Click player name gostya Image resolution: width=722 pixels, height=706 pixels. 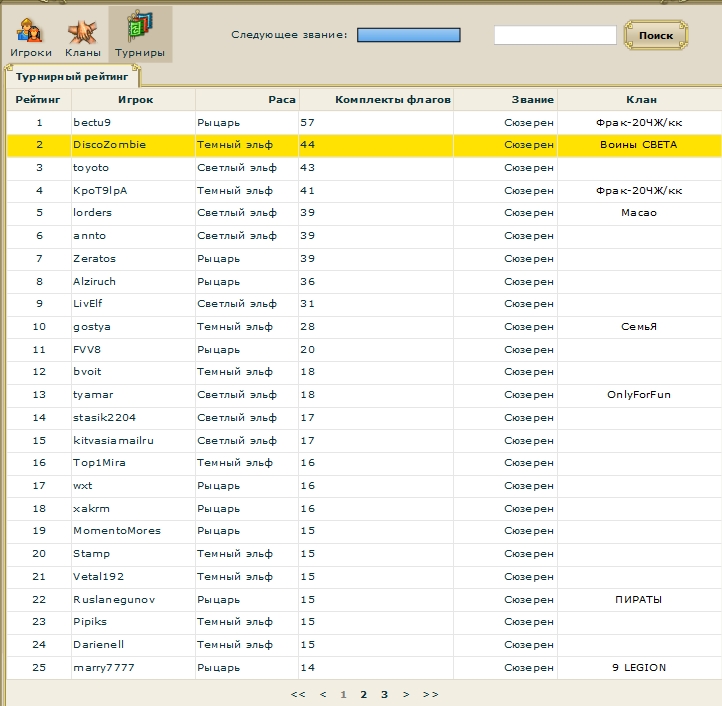click(92, 327)
